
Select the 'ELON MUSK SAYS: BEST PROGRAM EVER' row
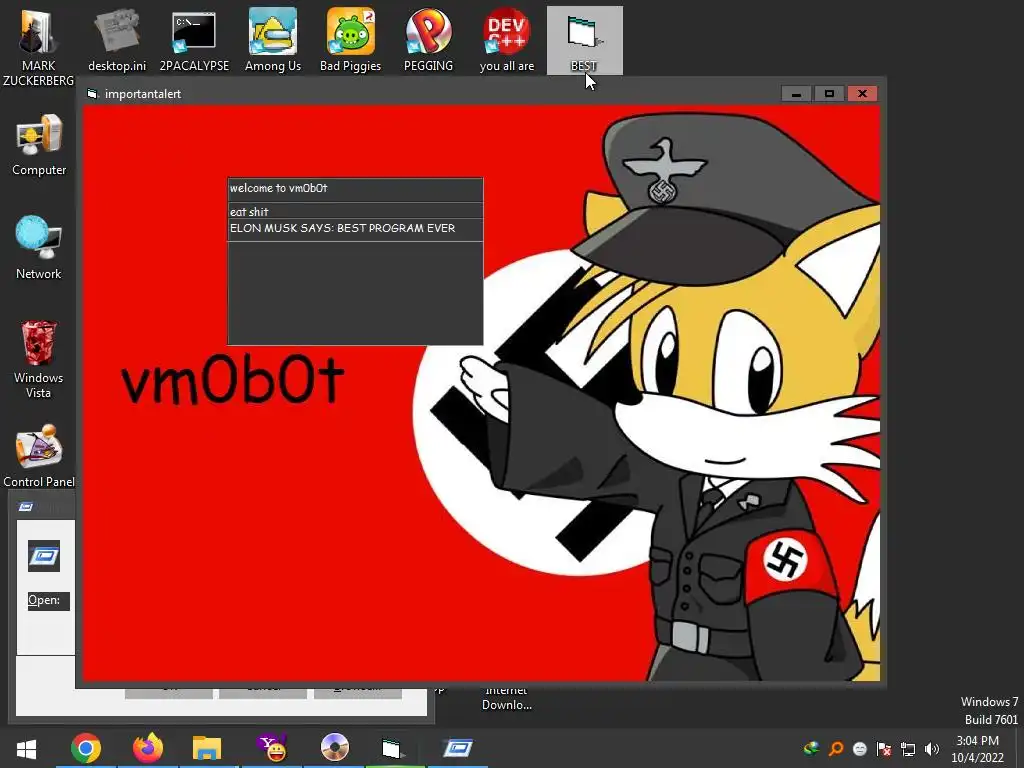(355, 229)
